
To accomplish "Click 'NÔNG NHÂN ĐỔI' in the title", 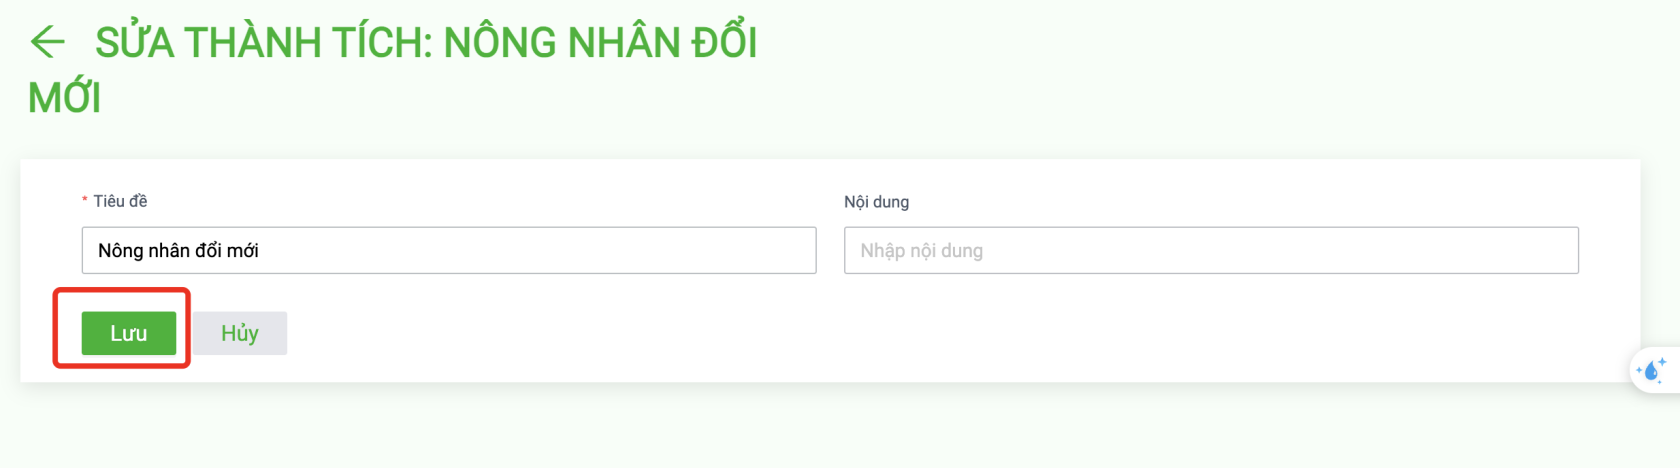I will pos(600,43).
